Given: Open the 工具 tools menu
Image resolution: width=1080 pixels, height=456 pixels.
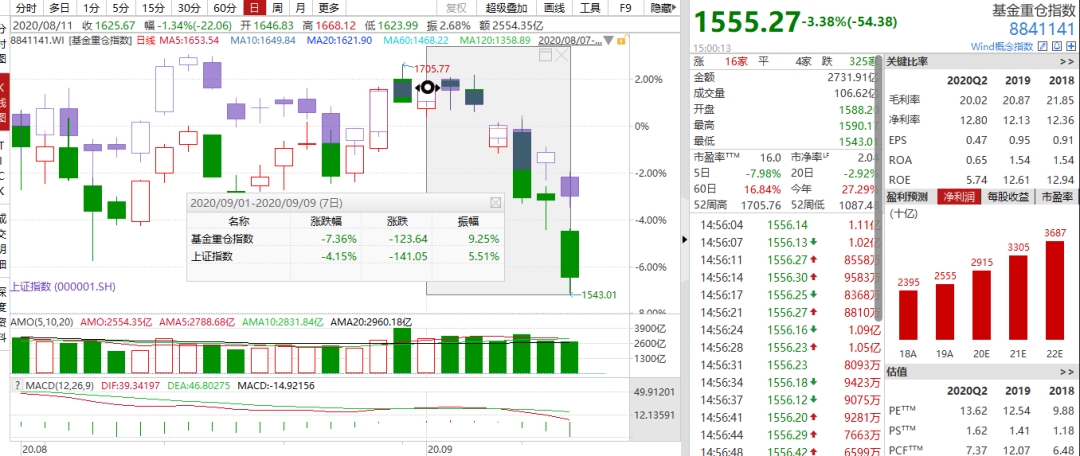Looking at the screenshot, I should click(x=591, y=8).
